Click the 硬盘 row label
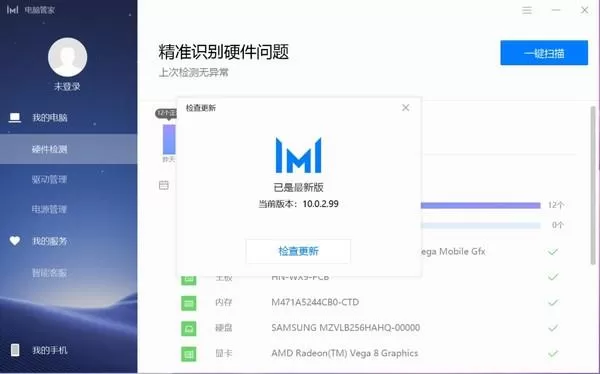The width and height of the screenshot is (600, 374). (x=224, y=328)
